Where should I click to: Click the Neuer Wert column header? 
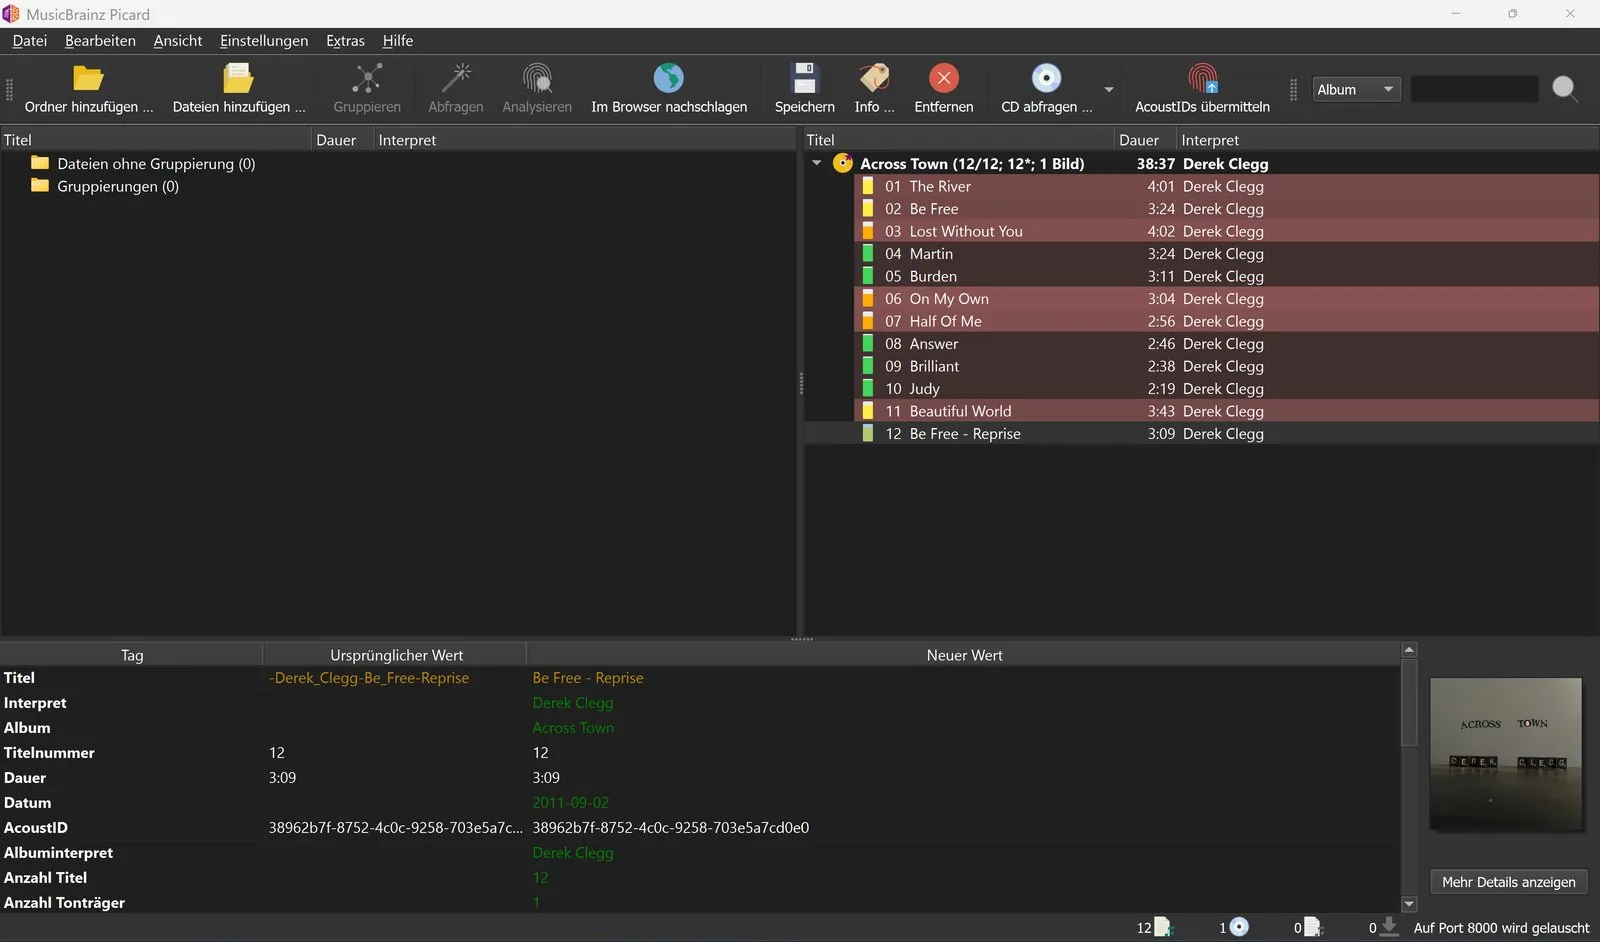click(964, 655)
